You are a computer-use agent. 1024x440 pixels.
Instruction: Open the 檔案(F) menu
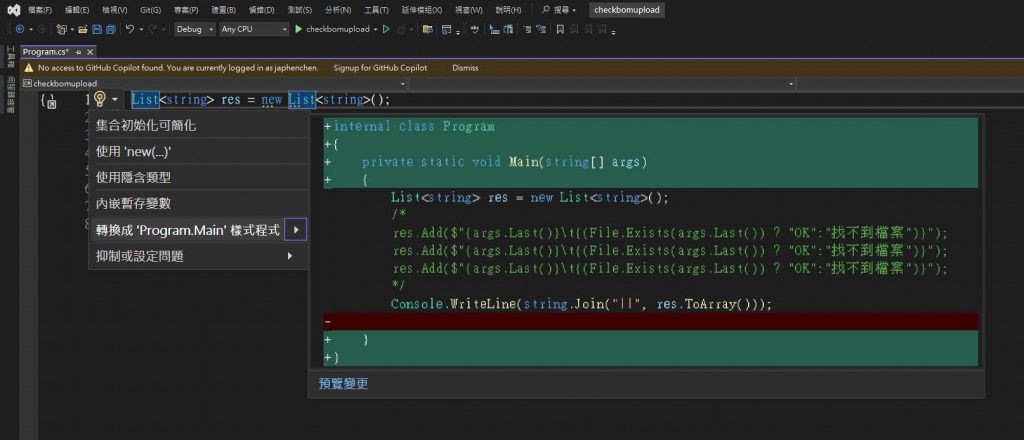(40, 10)
